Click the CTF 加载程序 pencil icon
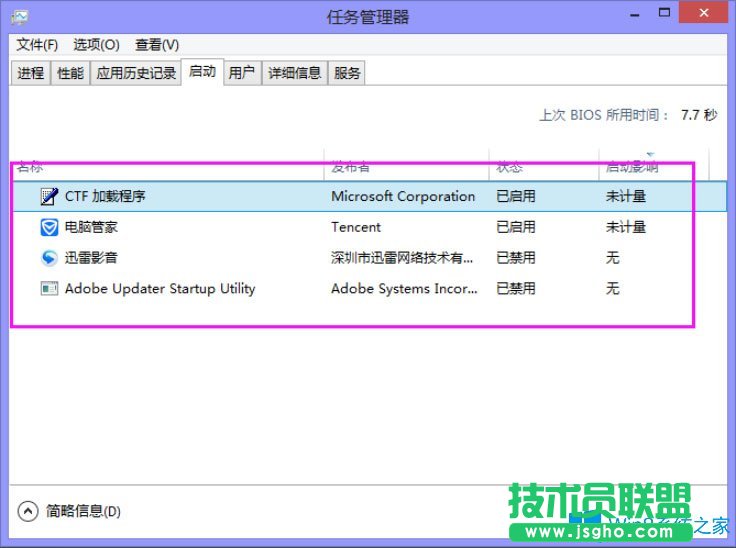This screenshot has height=548, width=736. [49, 197]
